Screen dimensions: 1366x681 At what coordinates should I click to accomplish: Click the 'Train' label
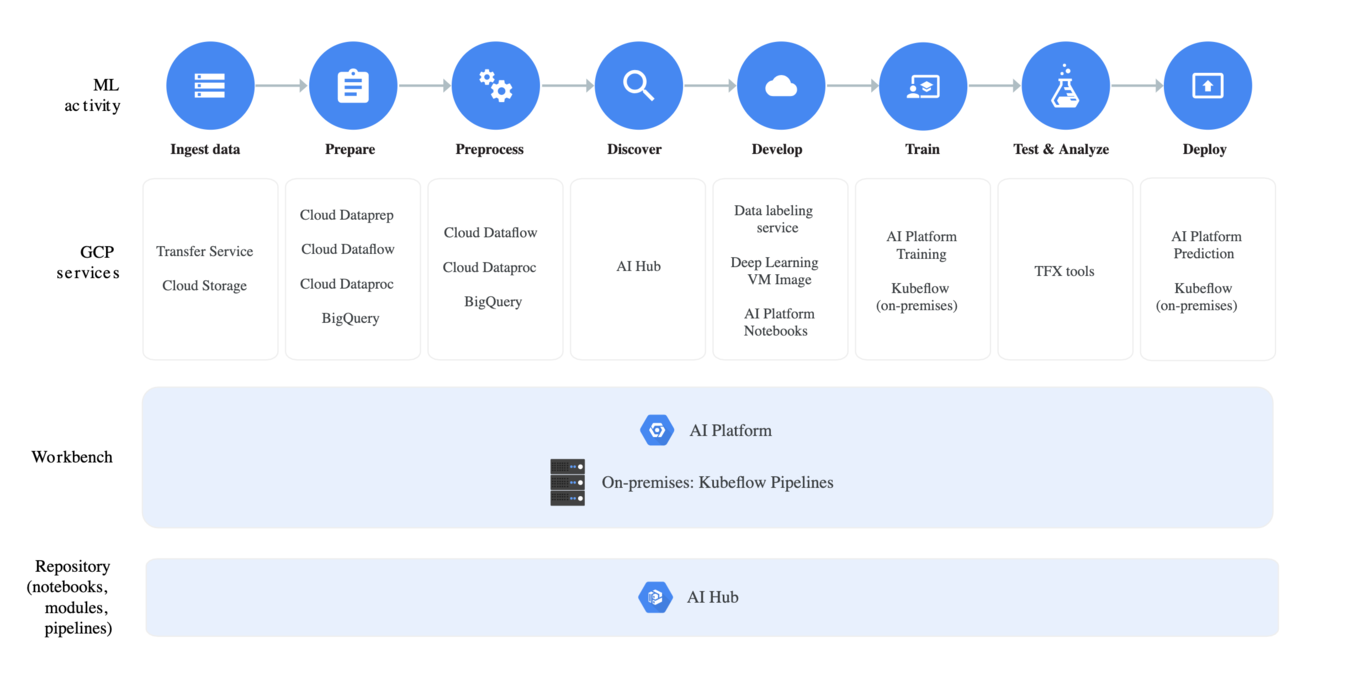pos(923,149)
